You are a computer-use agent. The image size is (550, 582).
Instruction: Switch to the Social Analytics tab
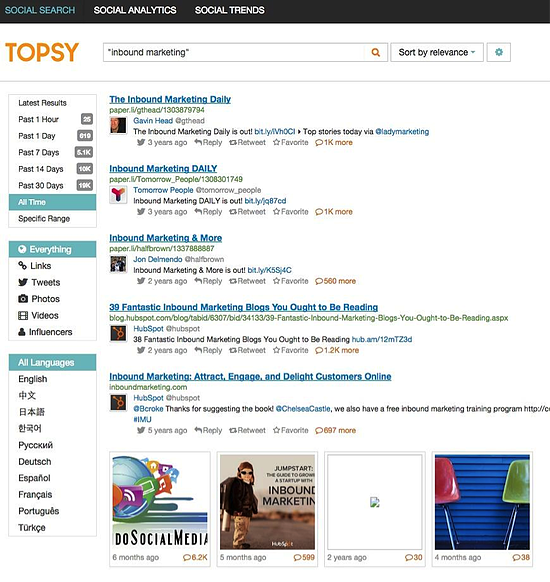tap(135, 10)
